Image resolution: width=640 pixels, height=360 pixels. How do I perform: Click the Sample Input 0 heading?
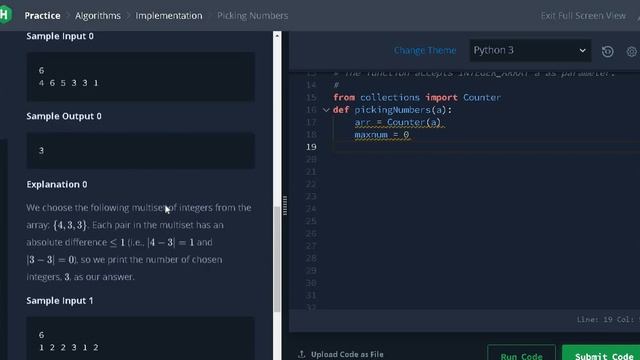[60, 36]
